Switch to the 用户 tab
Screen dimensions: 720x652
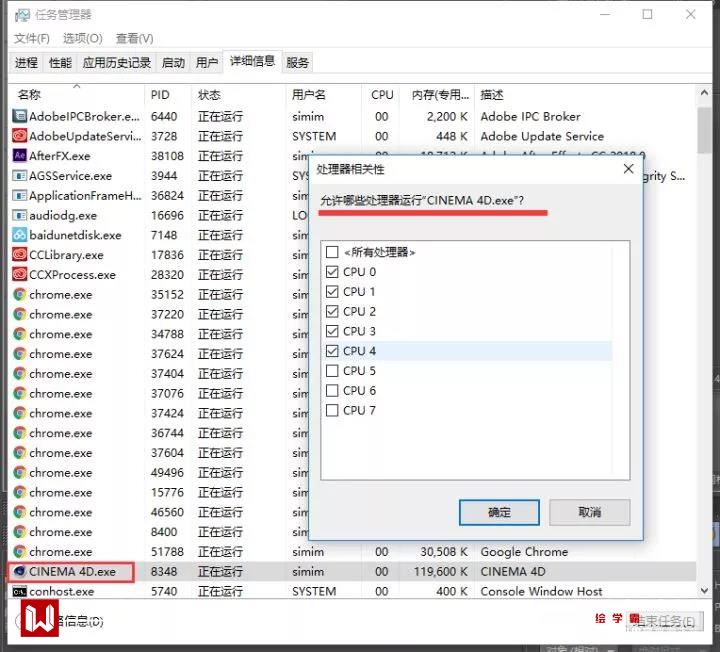(x=207, y=62)
